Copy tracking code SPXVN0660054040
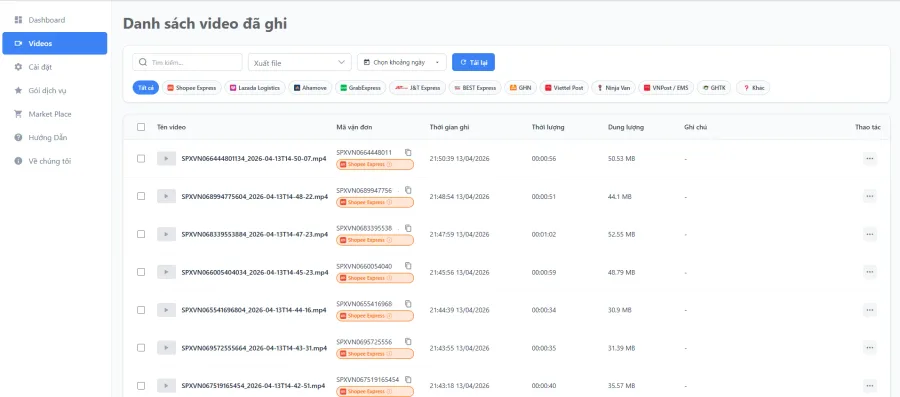Viewport: 900px width, 397px height. 408,266
